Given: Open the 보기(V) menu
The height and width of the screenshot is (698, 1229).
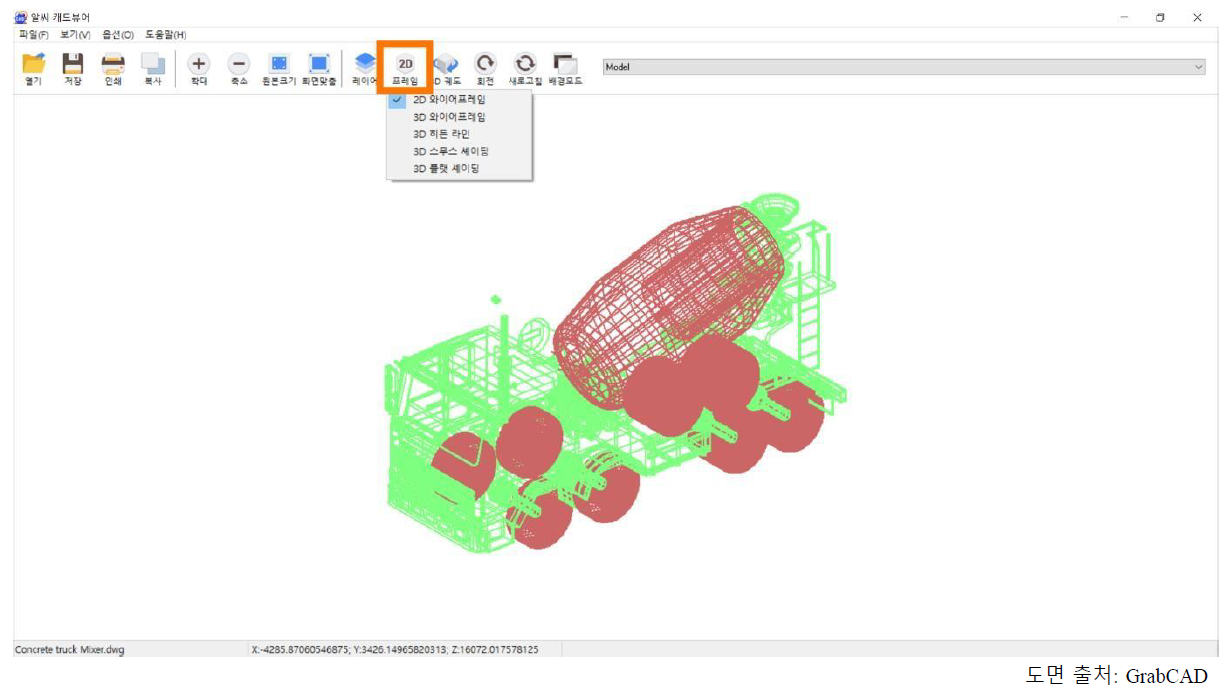Looking at the screenshot, I should (75, 35).
